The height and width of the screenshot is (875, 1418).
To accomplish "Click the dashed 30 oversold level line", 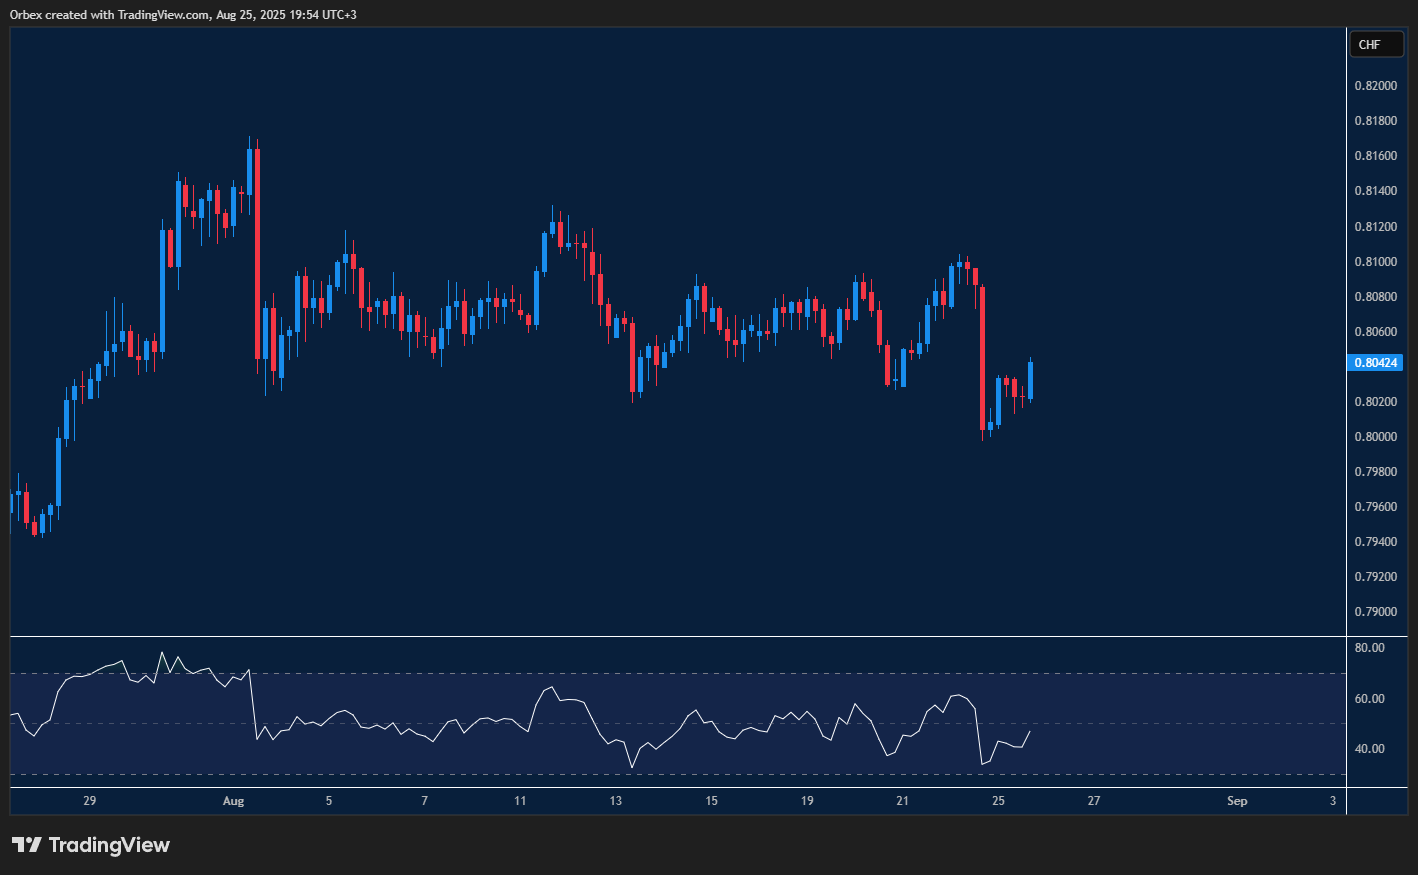I will point(600,773).
